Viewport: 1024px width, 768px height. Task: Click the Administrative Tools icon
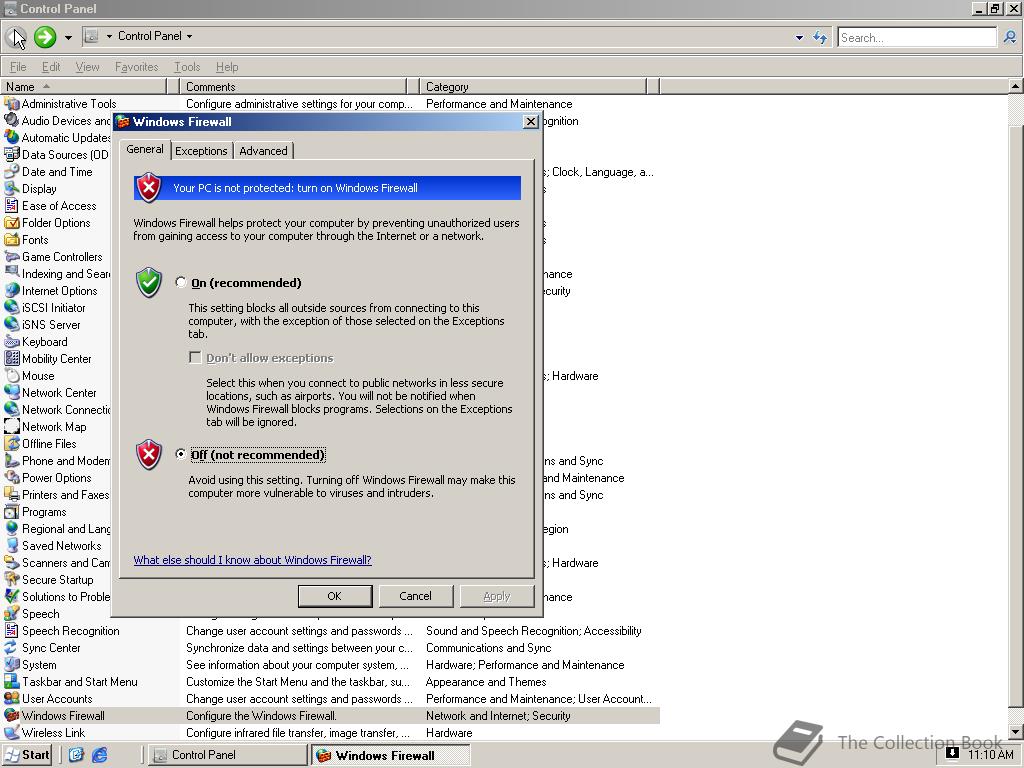[x=12, y=103]
